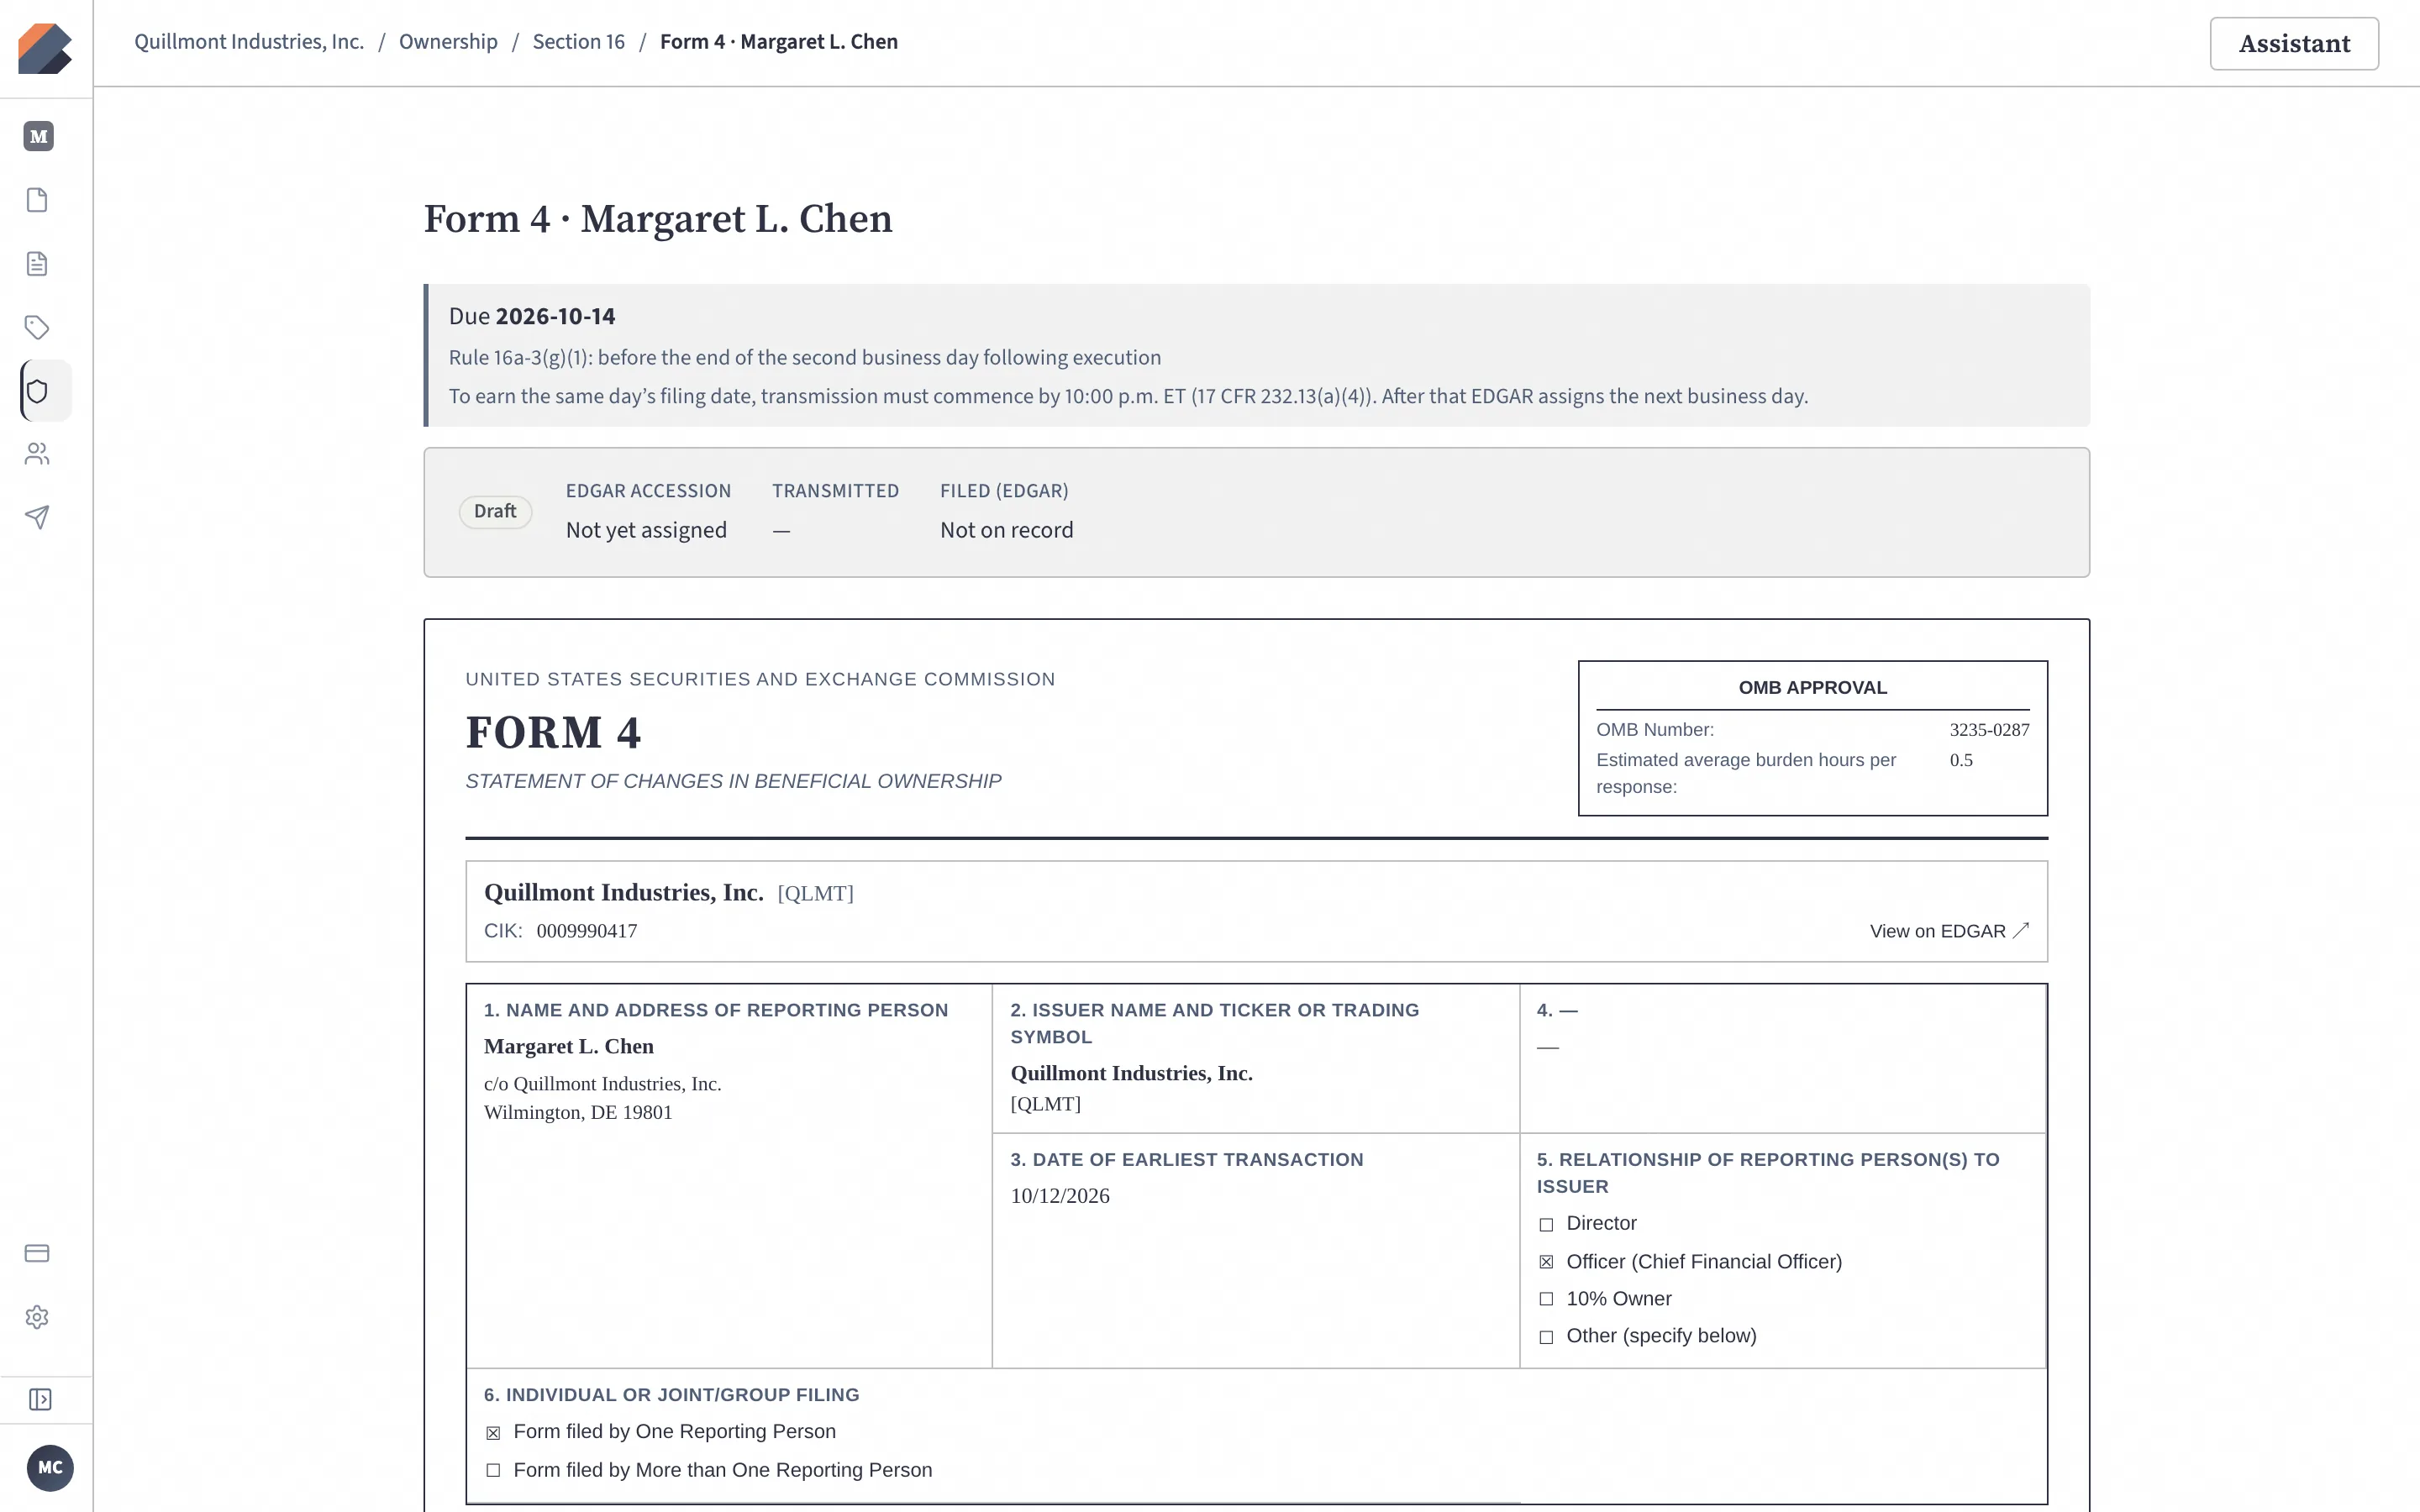Screen dimensions: 2420x1512
Task: Click the Wilmington, DE 19801 address line
Action: click(578, 1112)
